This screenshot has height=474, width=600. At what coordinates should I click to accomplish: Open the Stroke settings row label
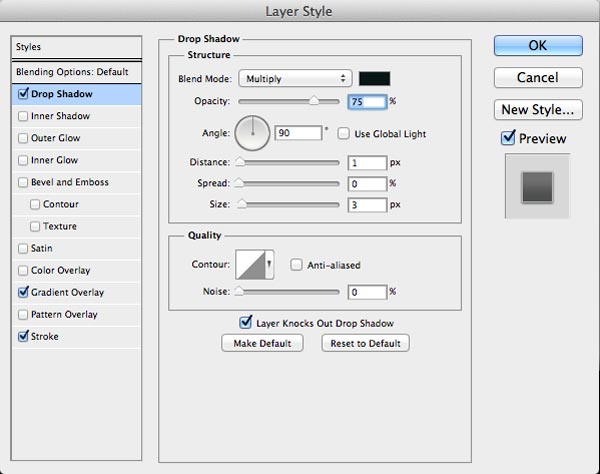click(x=45, y=337)
